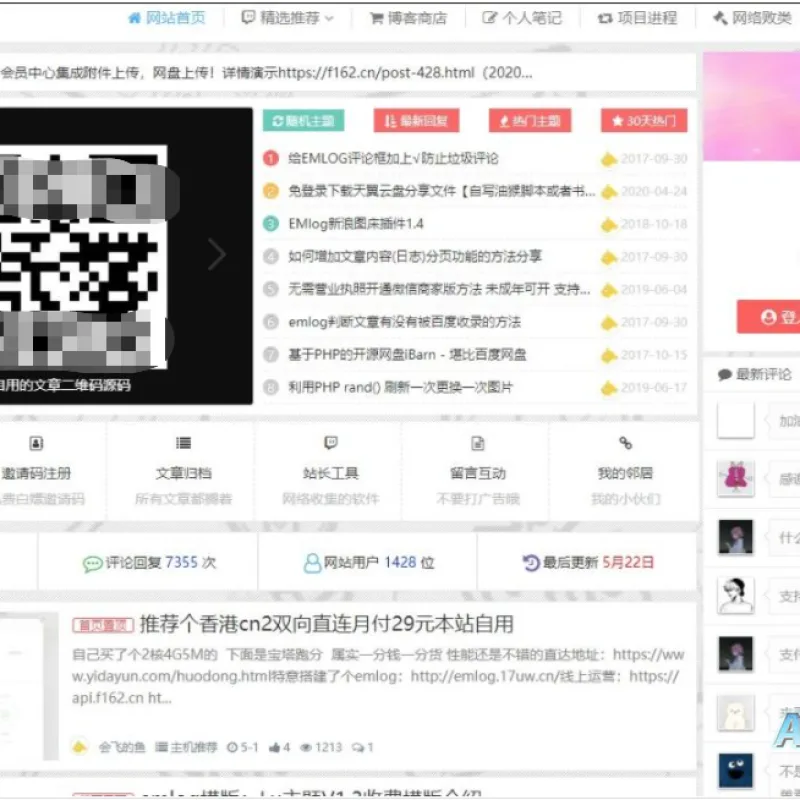
Task: Switch to the 最新回复 tab
Action: click(416, 121)
